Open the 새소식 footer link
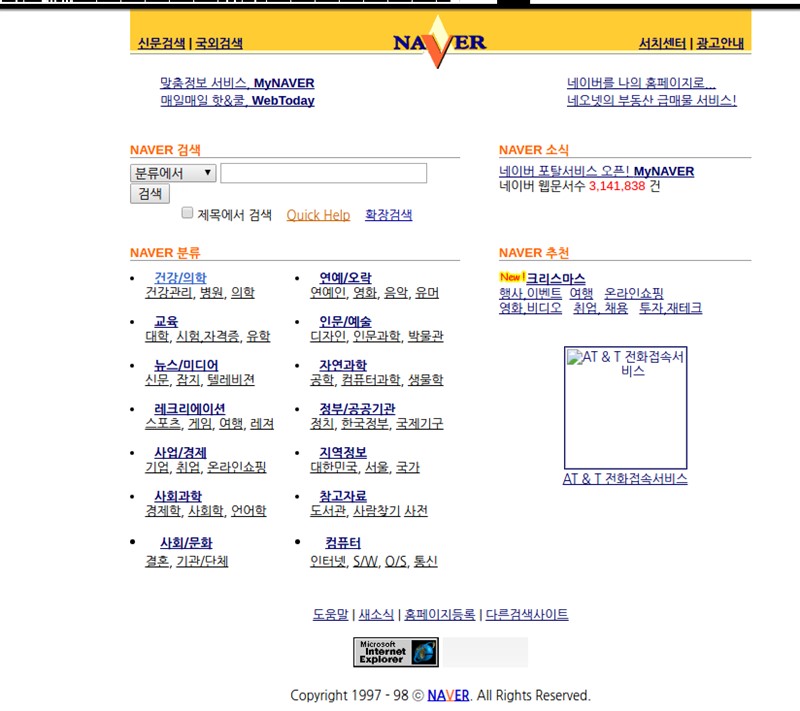The image size is (800, 711). point(377,615)
